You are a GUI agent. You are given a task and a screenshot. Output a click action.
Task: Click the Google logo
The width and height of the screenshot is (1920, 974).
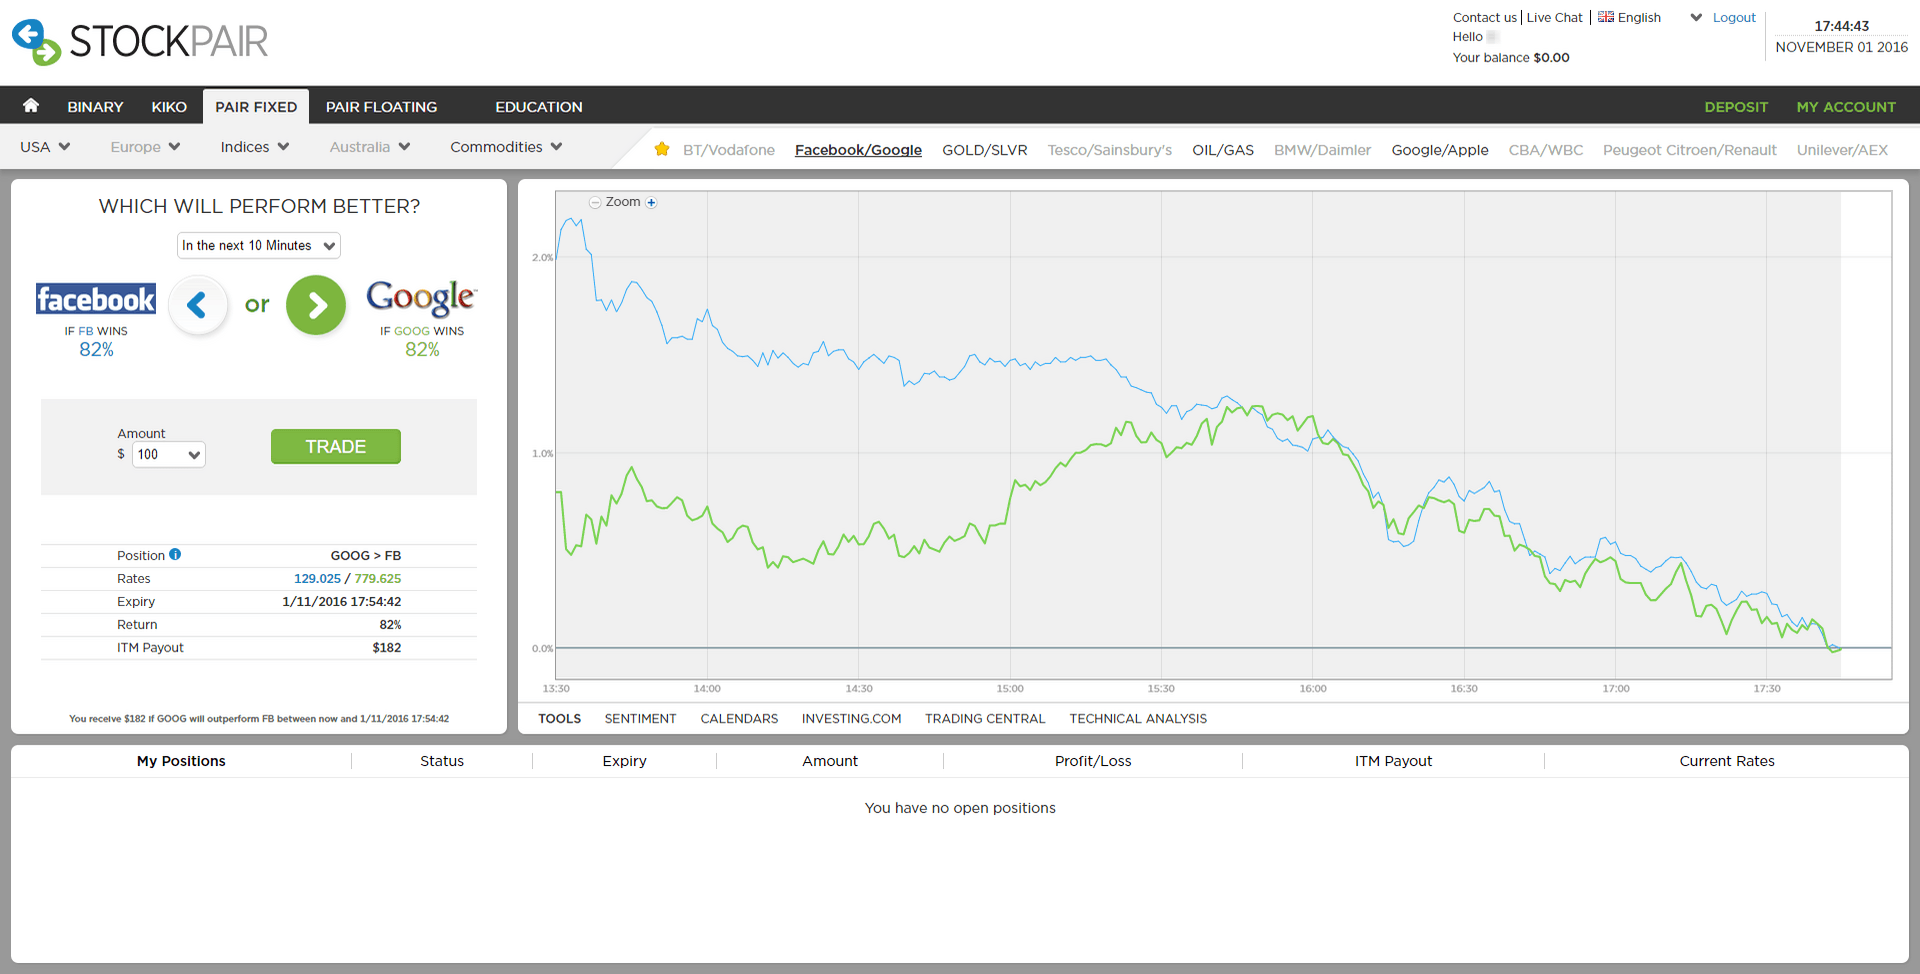[x=421, y=297]
